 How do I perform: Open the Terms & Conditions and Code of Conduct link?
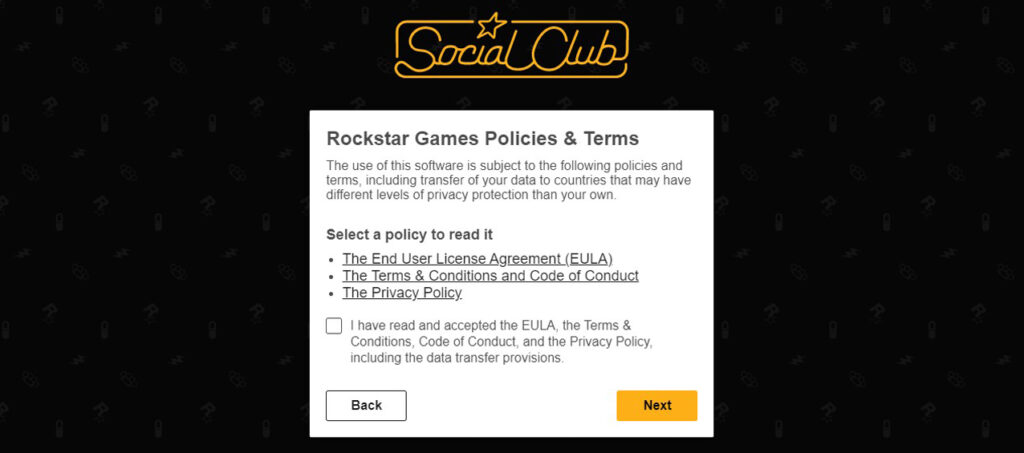pyautogui.click(x=490, y=275)
